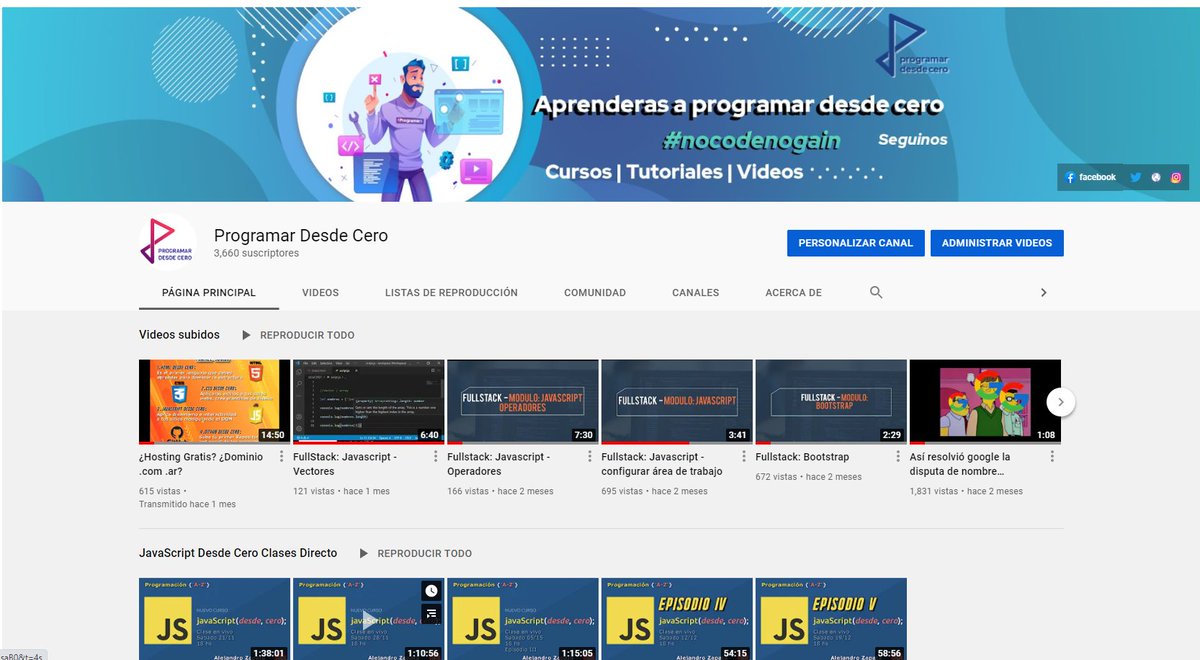Viewport: 1200px width, 660px height.
Task: Add the 1:10:56 video to queue
Action: coord(430,614)
